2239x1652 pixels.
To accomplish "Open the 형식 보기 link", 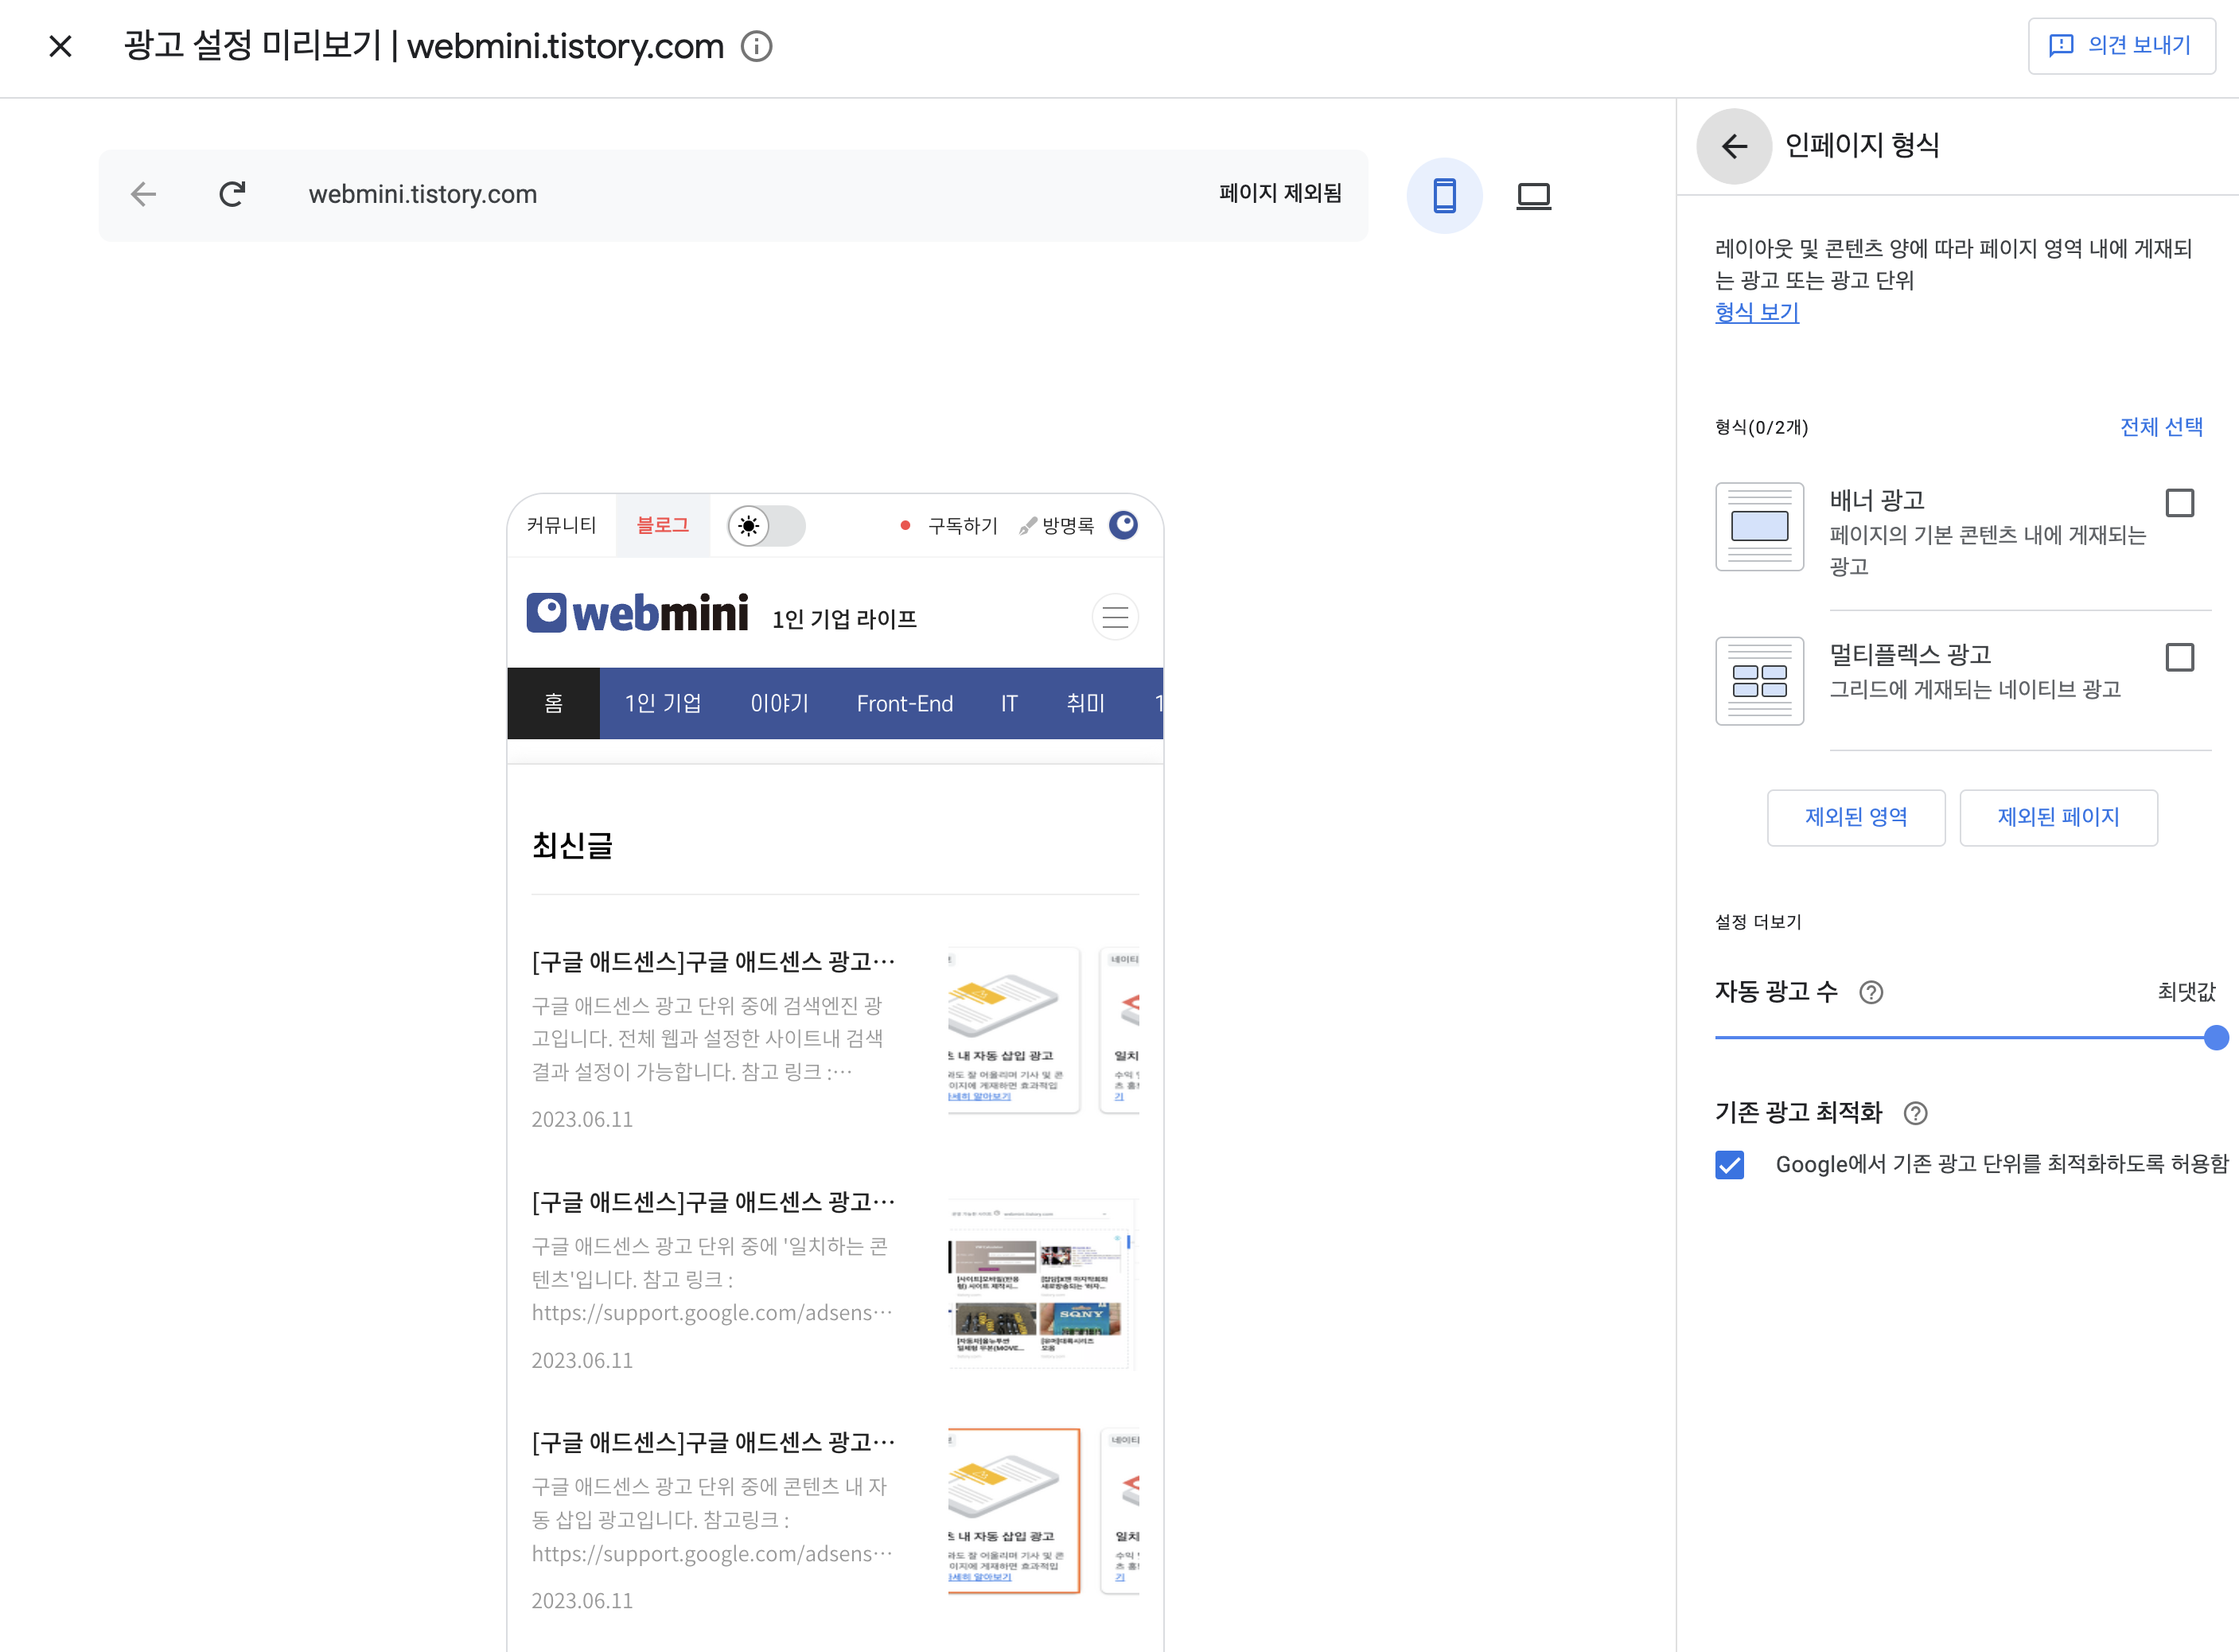I will [1756, 312].
